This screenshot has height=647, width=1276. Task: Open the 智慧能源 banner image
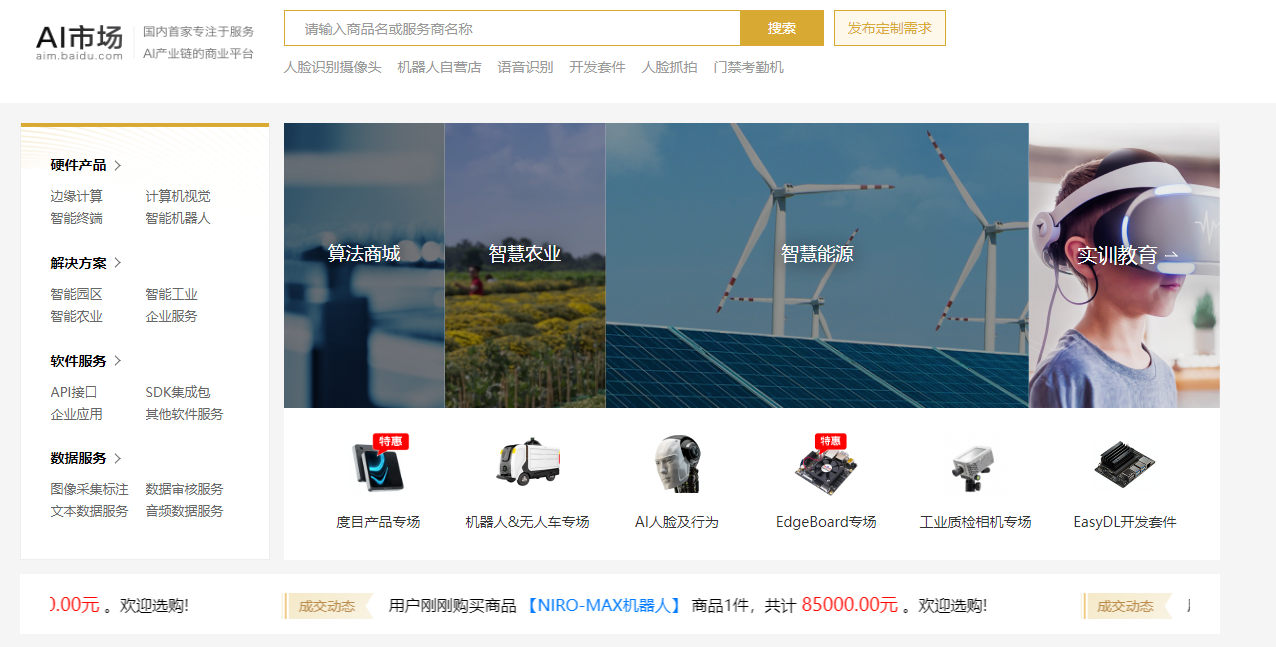(x=817, y=265)
